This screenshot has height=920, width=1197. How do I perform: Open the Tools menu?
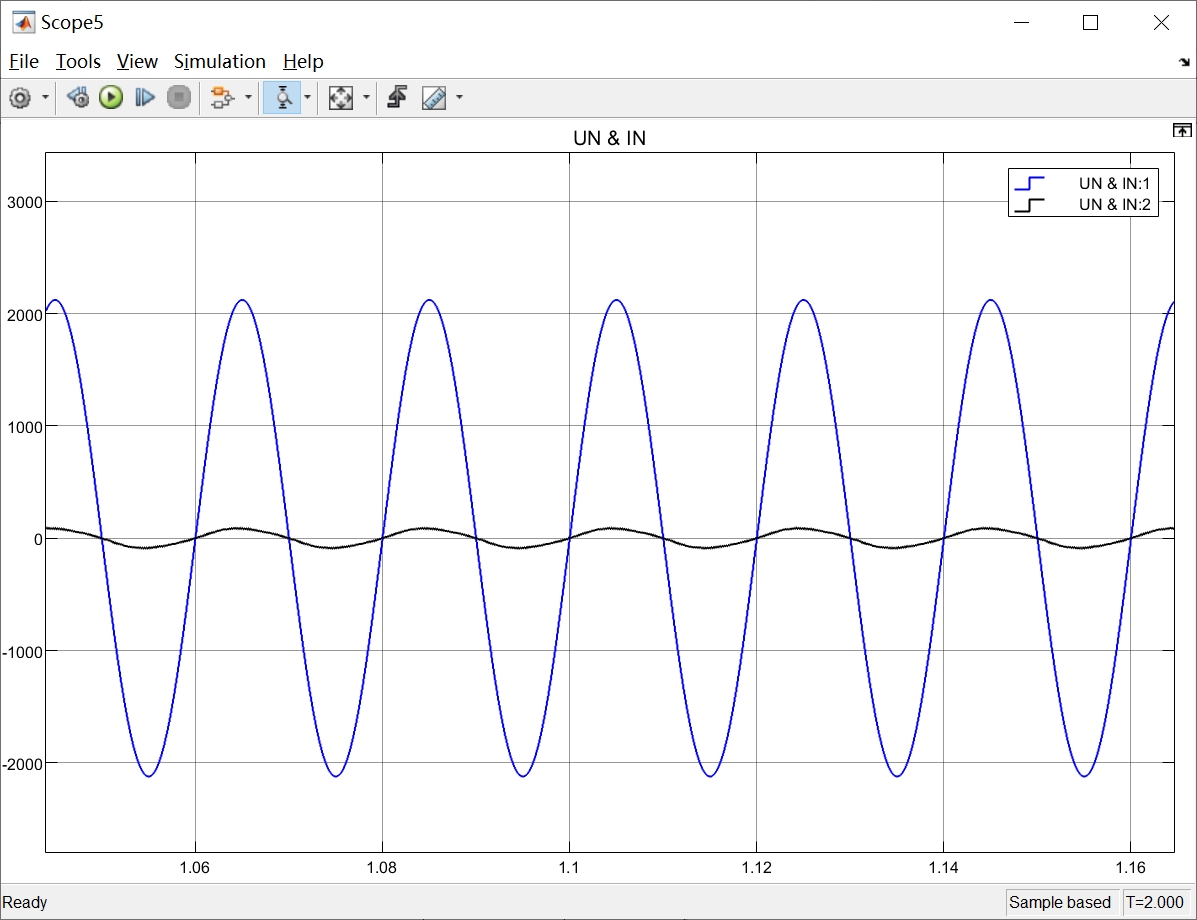pyautogui.click(x=78, y=61)
